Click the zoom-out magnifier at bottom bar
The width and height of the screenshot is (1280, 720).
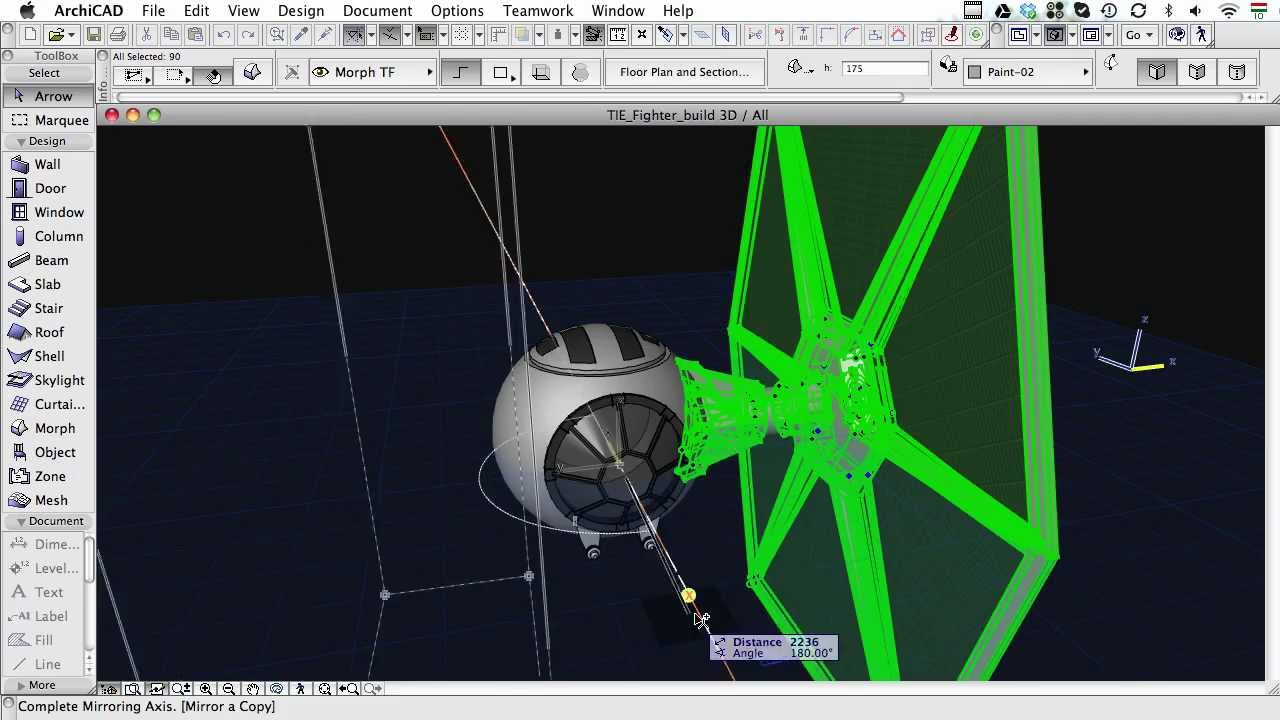tap(229, 689)
